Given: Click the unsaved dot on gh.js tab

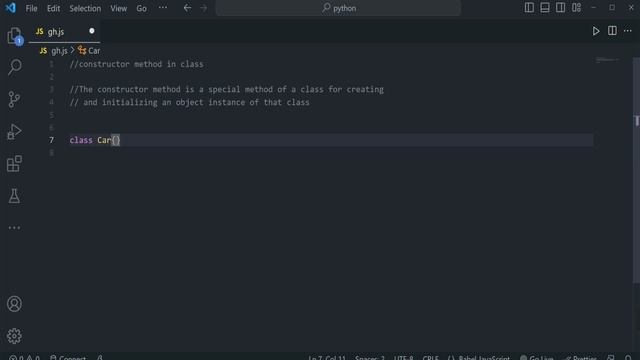Looking at the screenshot, I should (x=92, y=31).
